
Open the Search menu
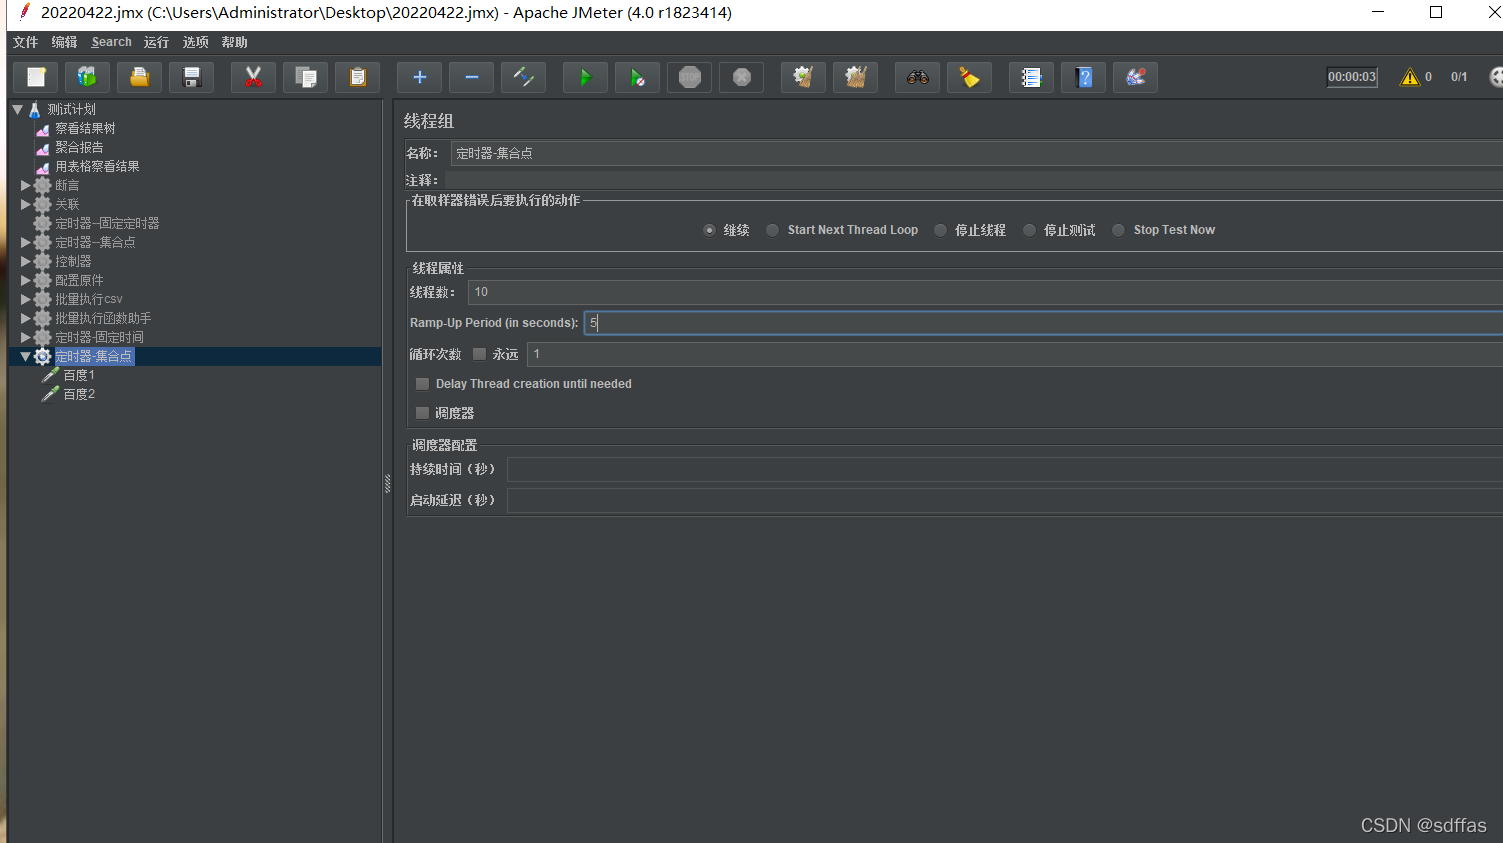tap(111, 42)
